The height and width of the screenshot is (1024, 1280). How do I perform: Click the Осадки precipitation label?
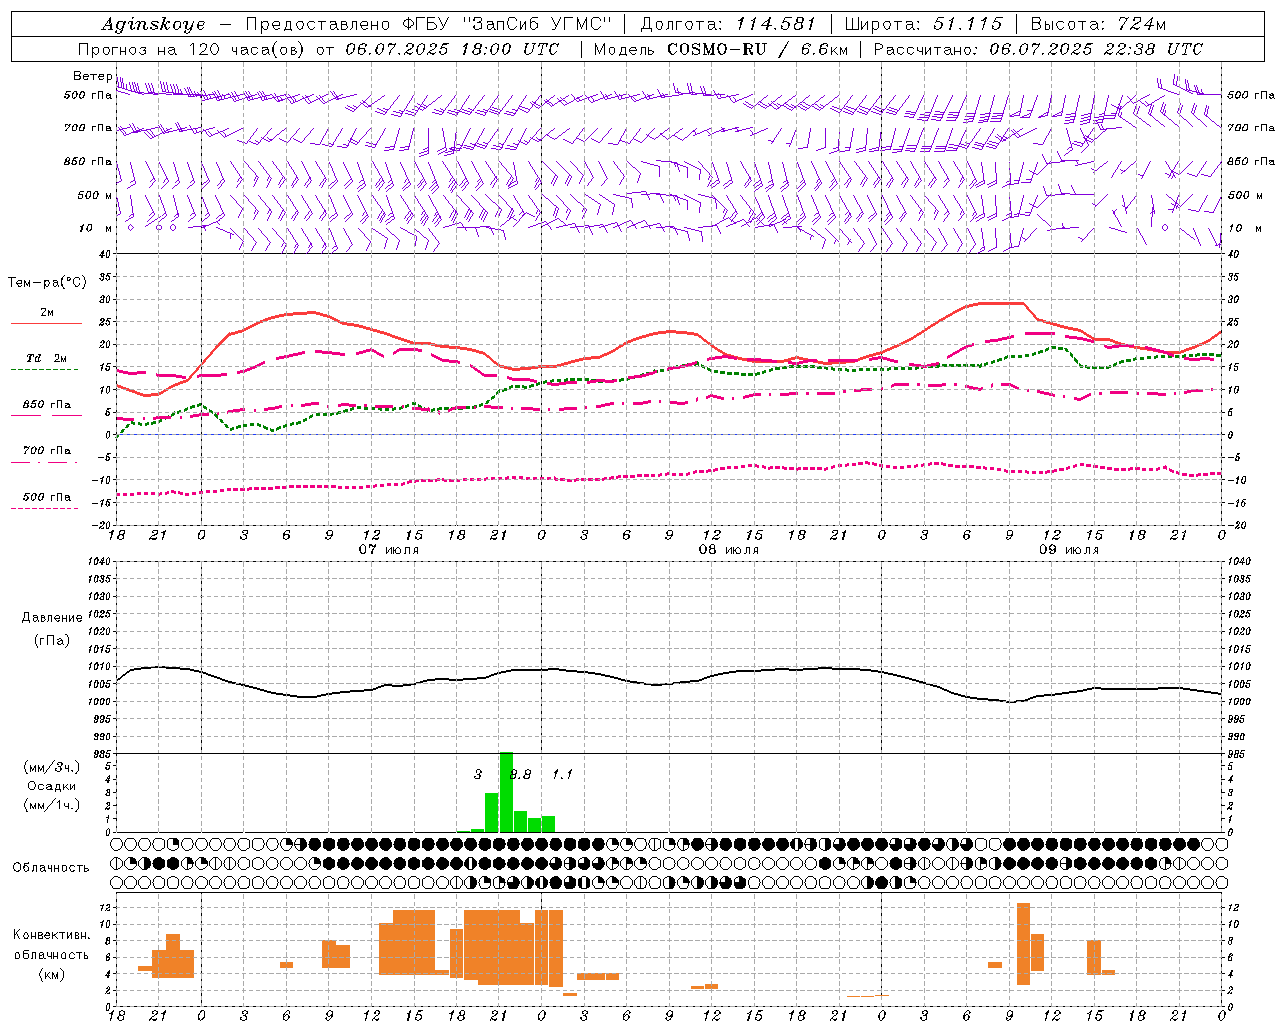click(51, 786)
